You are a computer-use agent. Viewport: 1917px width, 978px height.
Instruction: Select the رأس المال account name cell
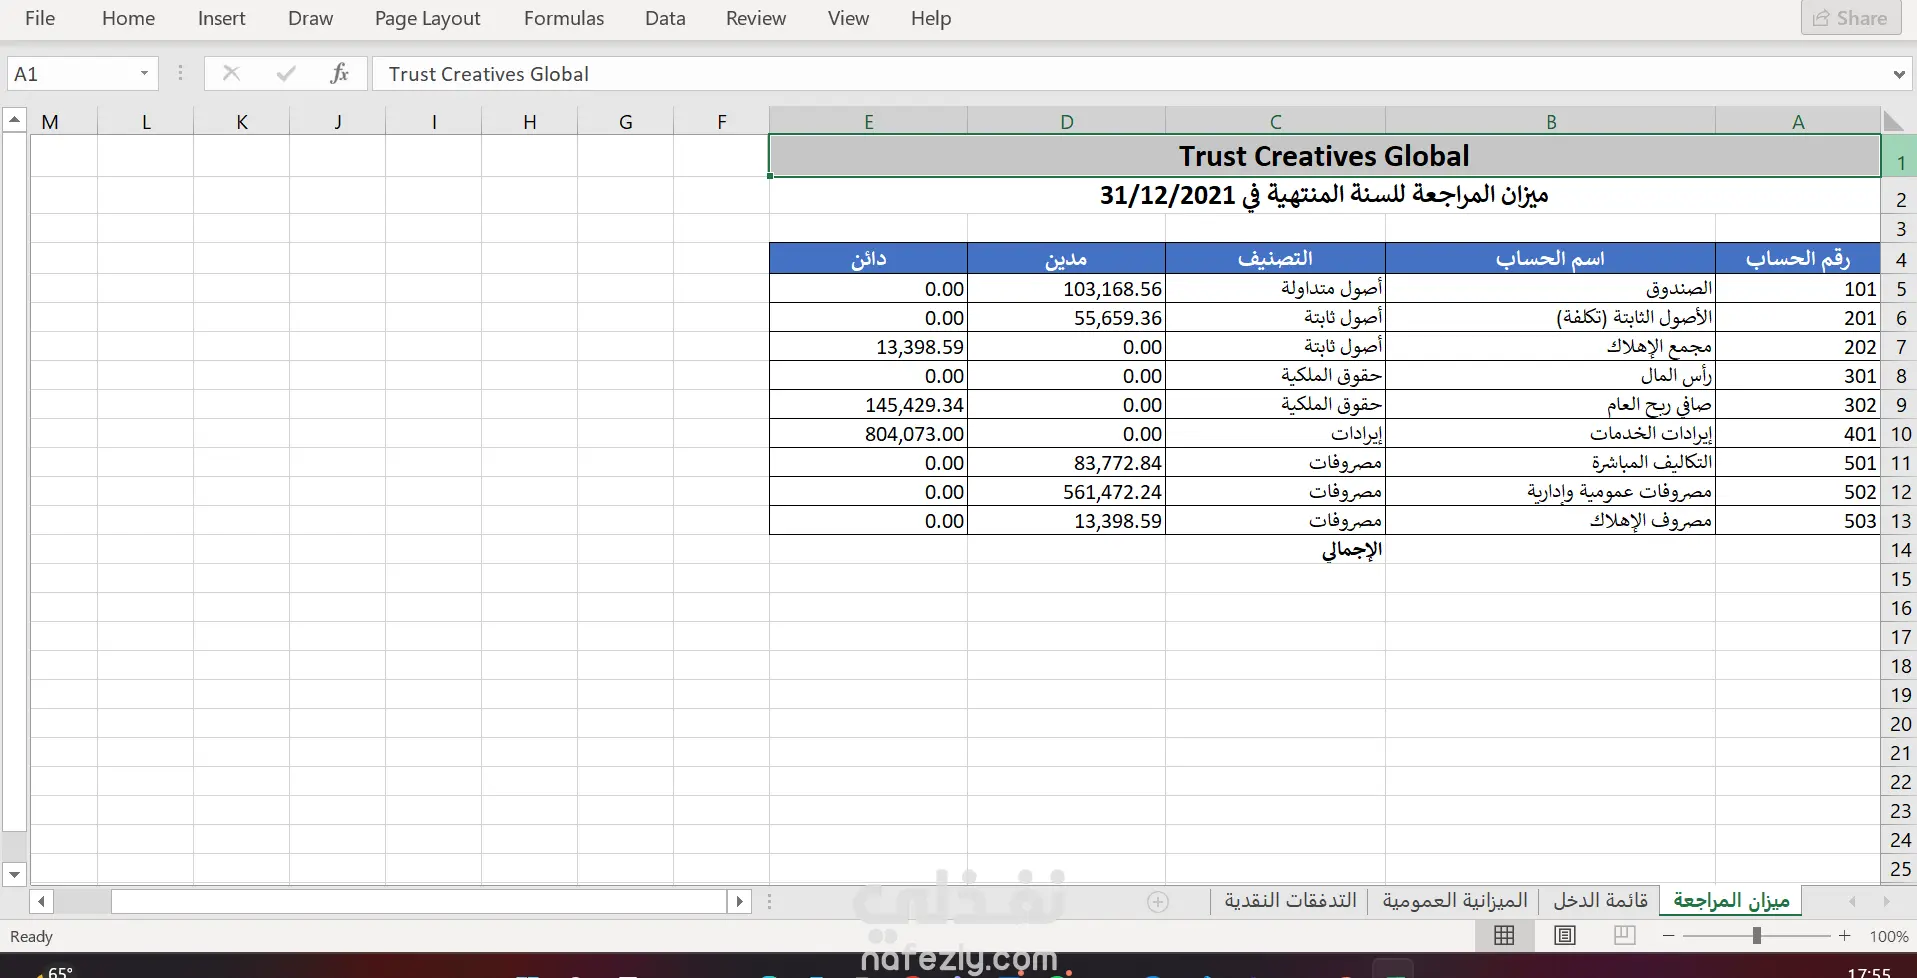click(1550, 376)
